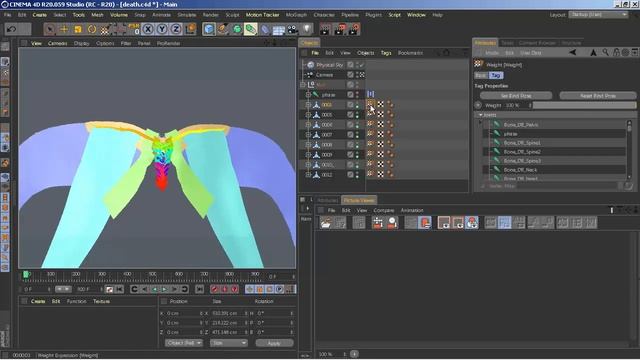Click the Camera object icon
This screenshot has height=360, width=640.
[293, 29]
